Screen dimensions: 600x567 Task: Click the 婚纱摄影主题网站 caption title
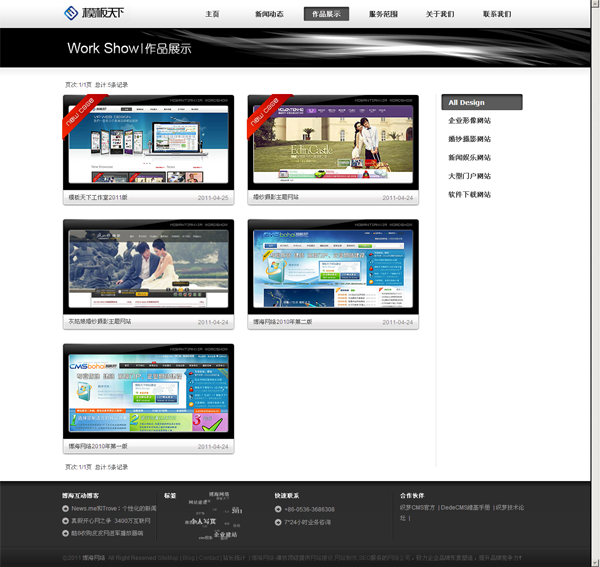(x=276, y=197)
